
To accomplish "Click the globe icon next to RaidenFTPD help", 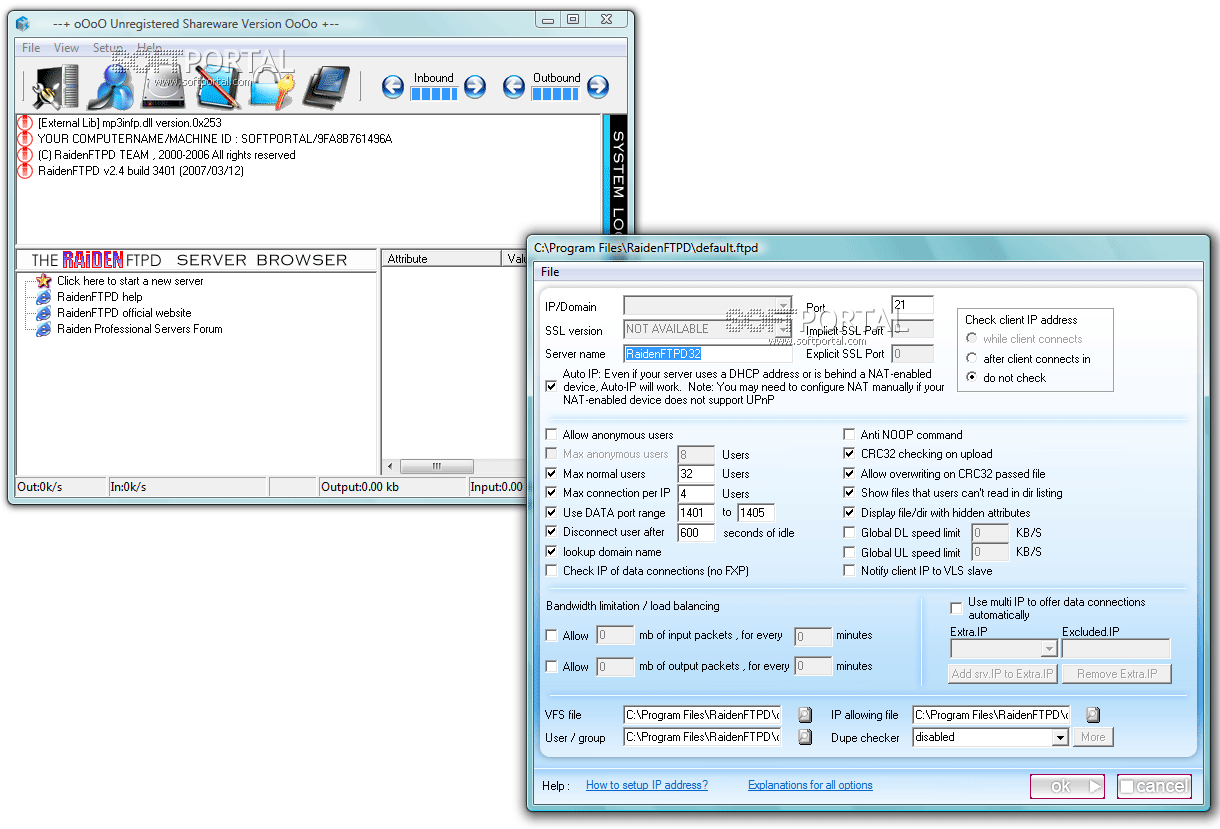I will pyautogui.click(x=44, y=297).
